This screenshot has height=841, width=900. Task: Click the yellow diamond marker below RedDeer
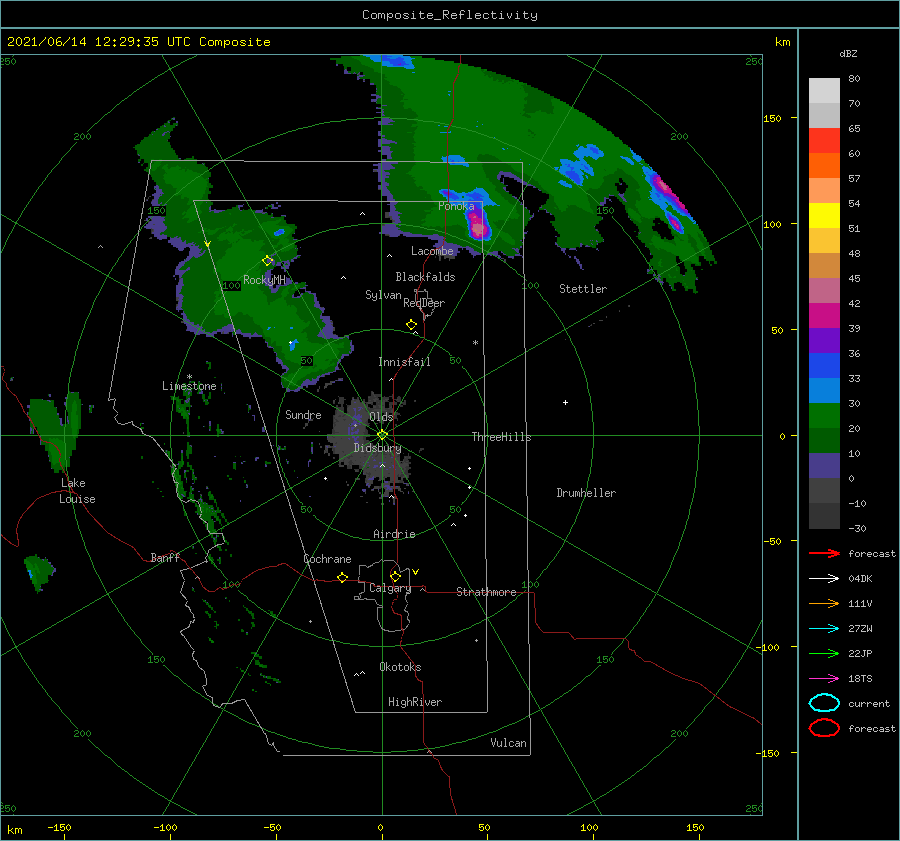tap(412, 324)
